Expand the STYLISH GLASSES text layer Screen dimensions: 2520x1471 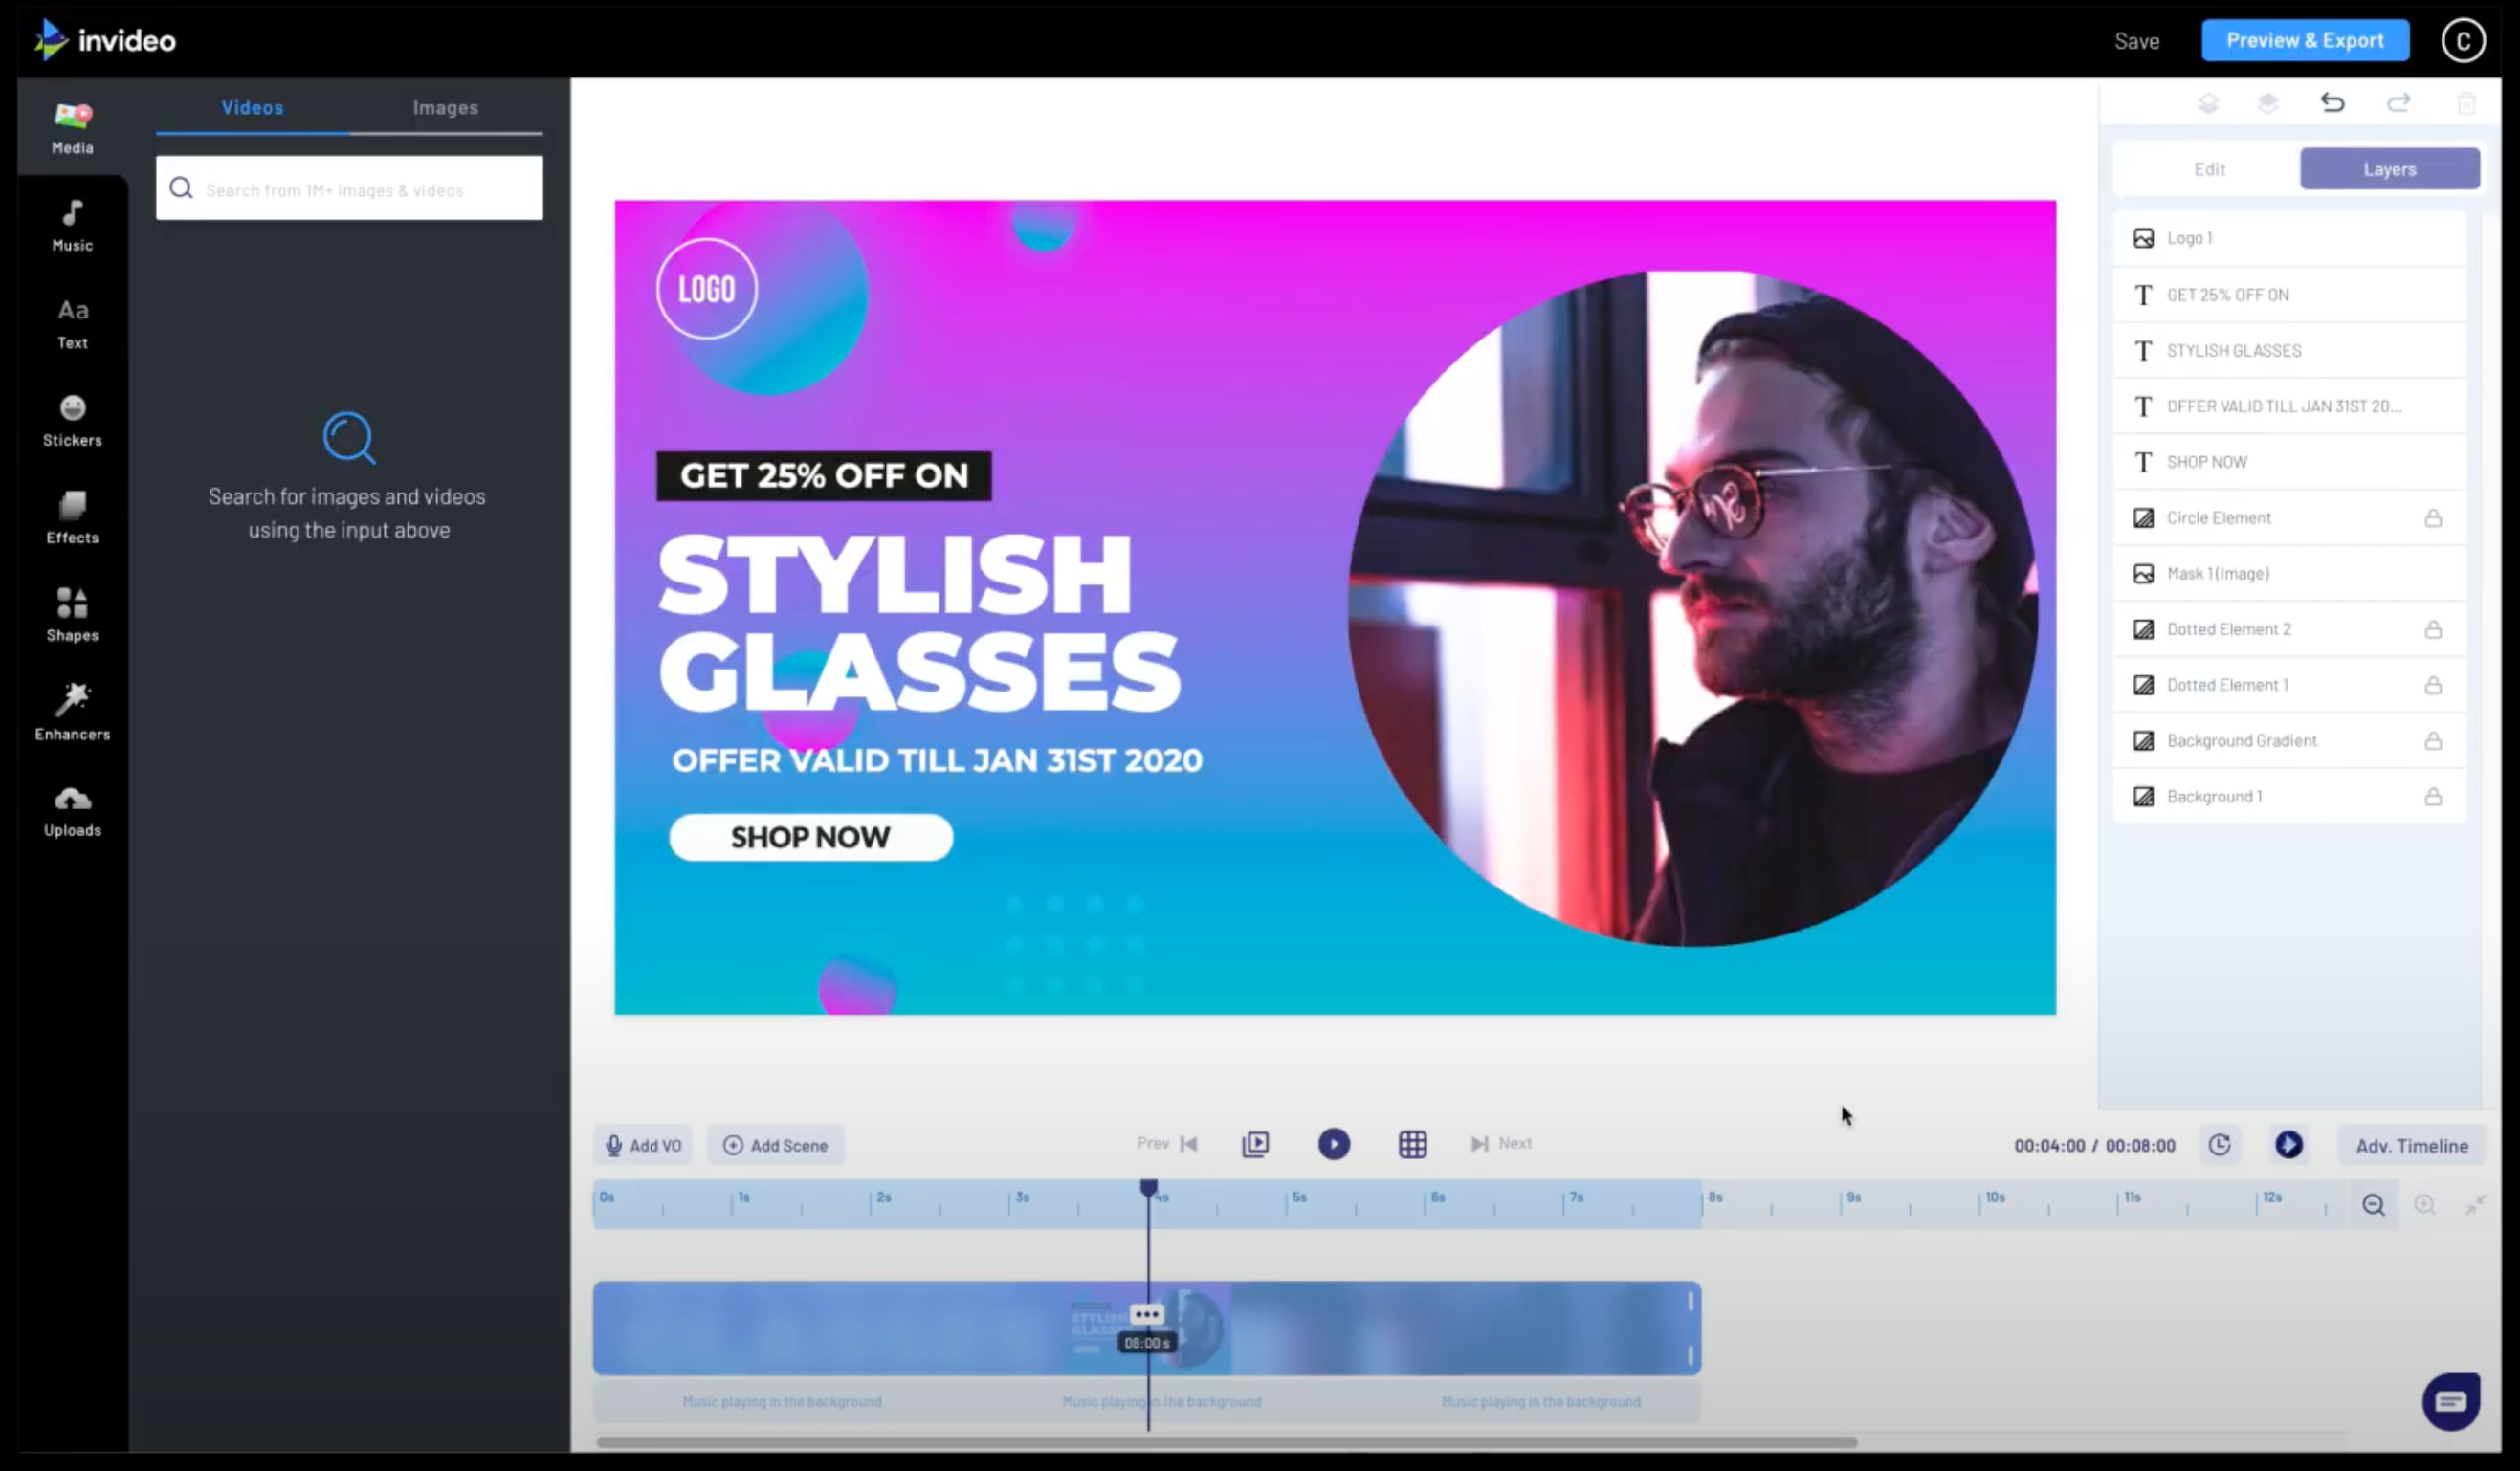coord(2235,350)
